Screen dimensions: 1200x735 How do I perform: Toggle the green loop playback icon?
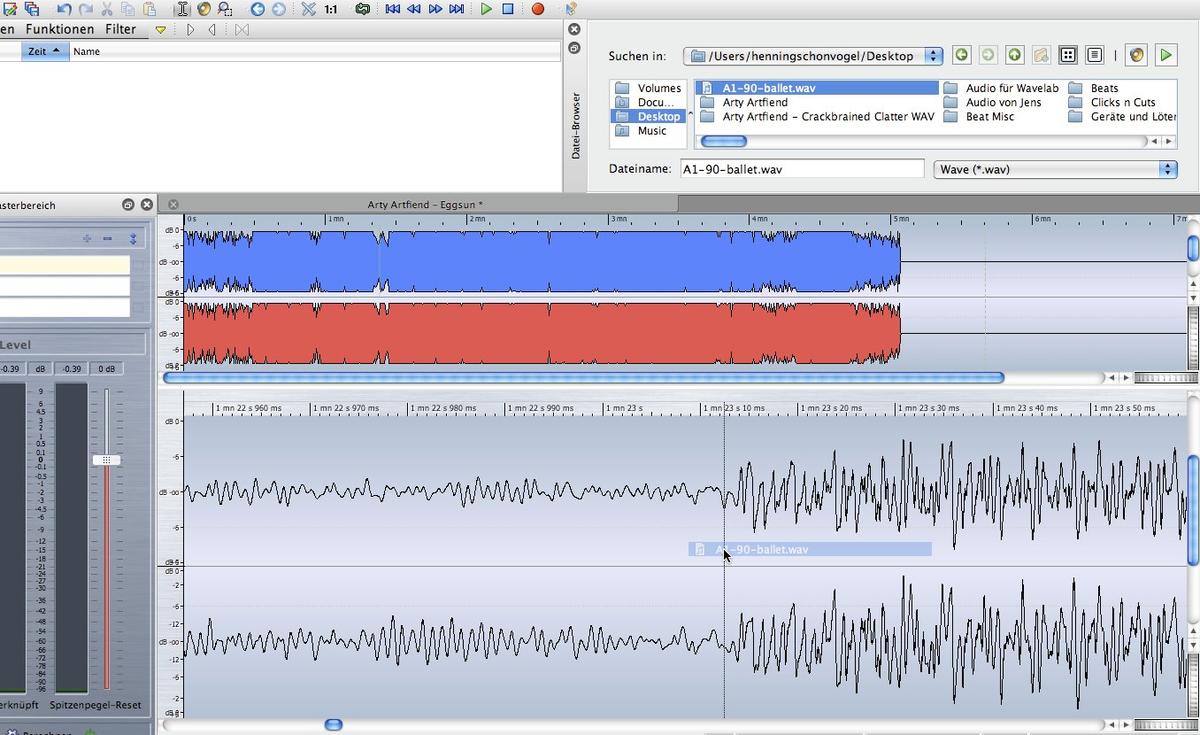click(362, 9)
